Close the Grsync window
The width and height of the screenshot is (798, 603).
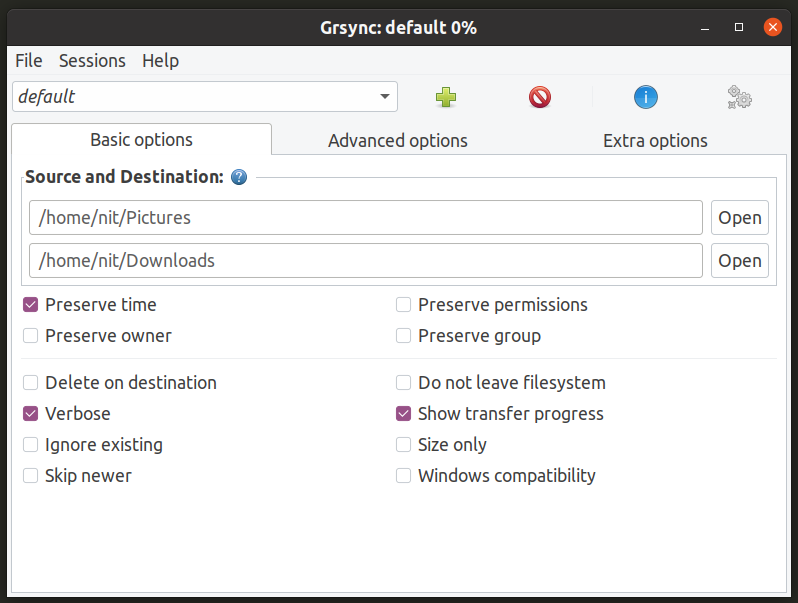coord(772,27)
